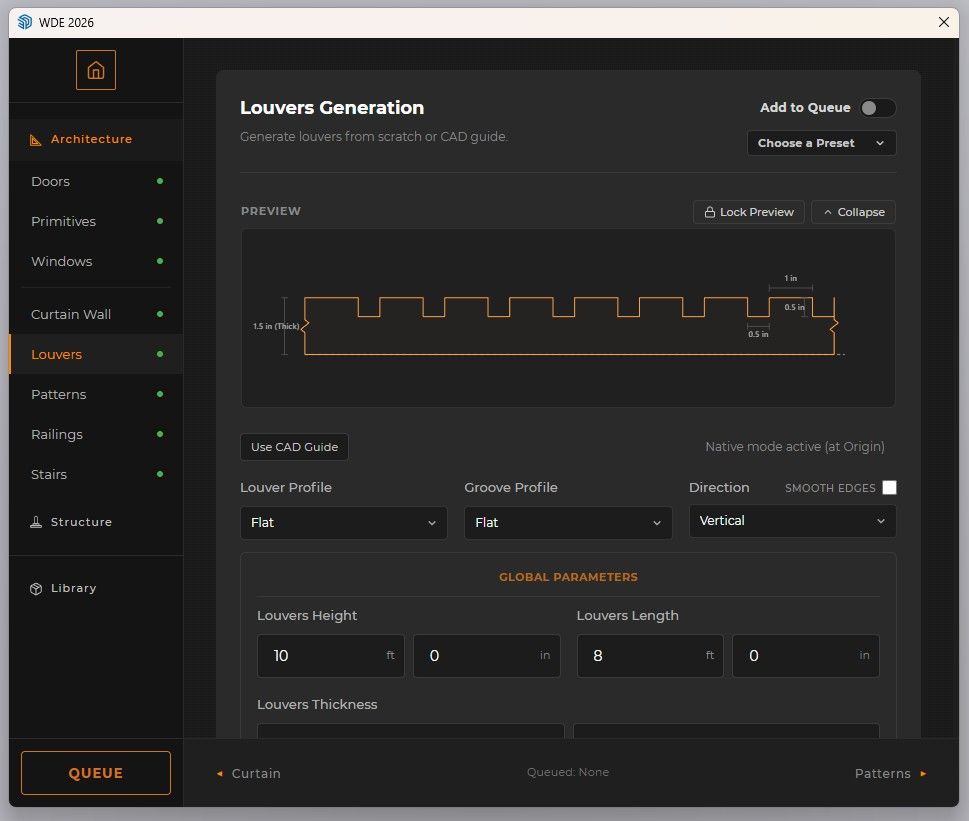Select Doors in the sidebar
The width and height of the screenshot is (969, 821).
pyautogui.click(x=96, y=182)
